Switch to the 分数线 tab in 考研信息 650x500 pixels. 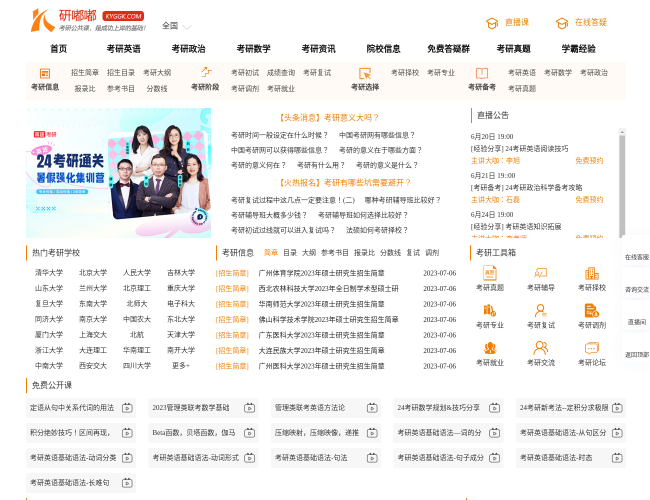(390, 252)
